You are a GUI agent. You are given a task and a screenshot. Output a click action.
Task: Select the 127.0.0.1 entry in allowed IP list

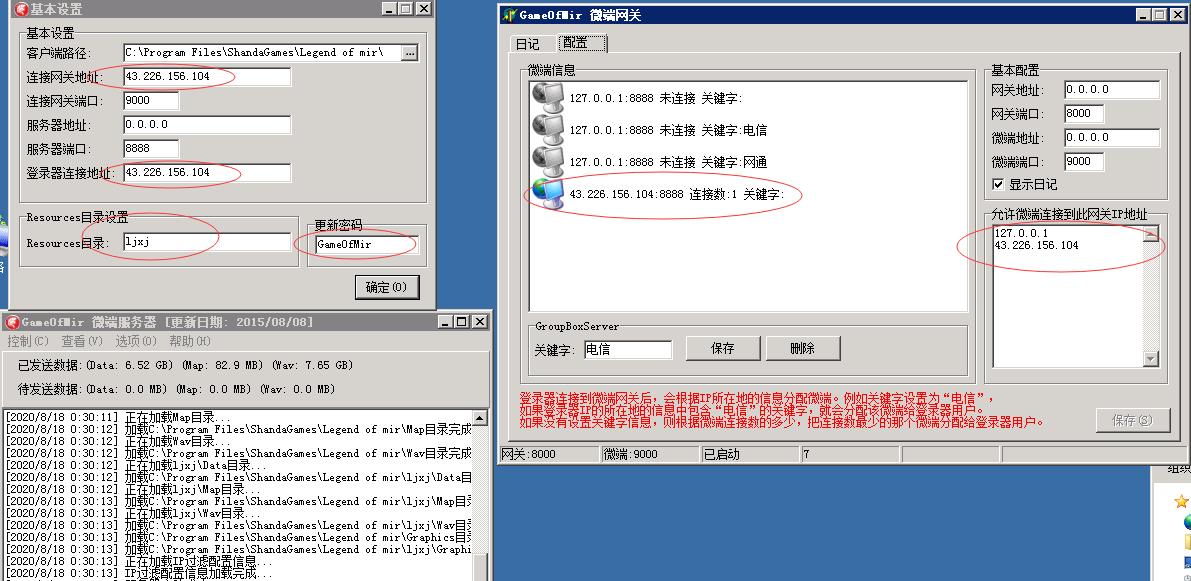pyautogui.click(x=1021, y=233)
